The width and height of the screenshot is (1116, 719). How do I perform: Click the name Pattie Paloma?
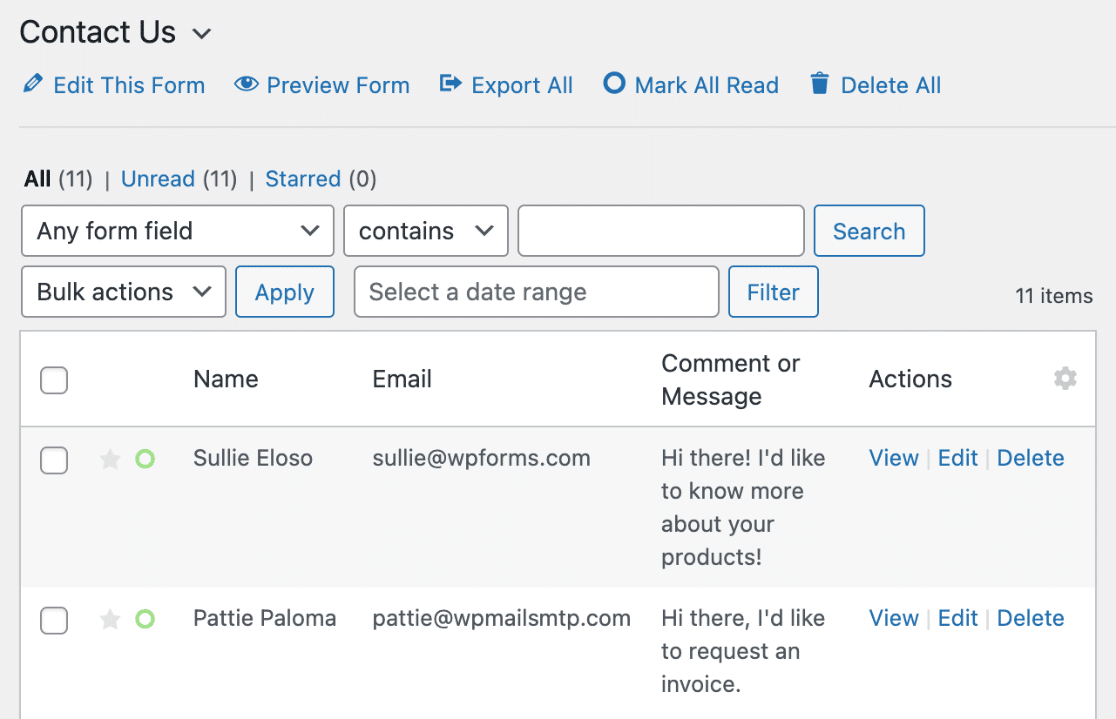[265, 618]
